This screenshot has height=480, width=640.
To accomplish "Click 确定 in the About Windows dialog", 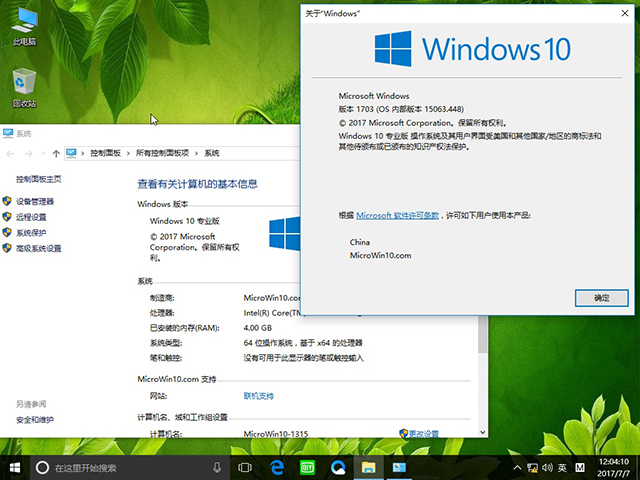I will (601, 298).
